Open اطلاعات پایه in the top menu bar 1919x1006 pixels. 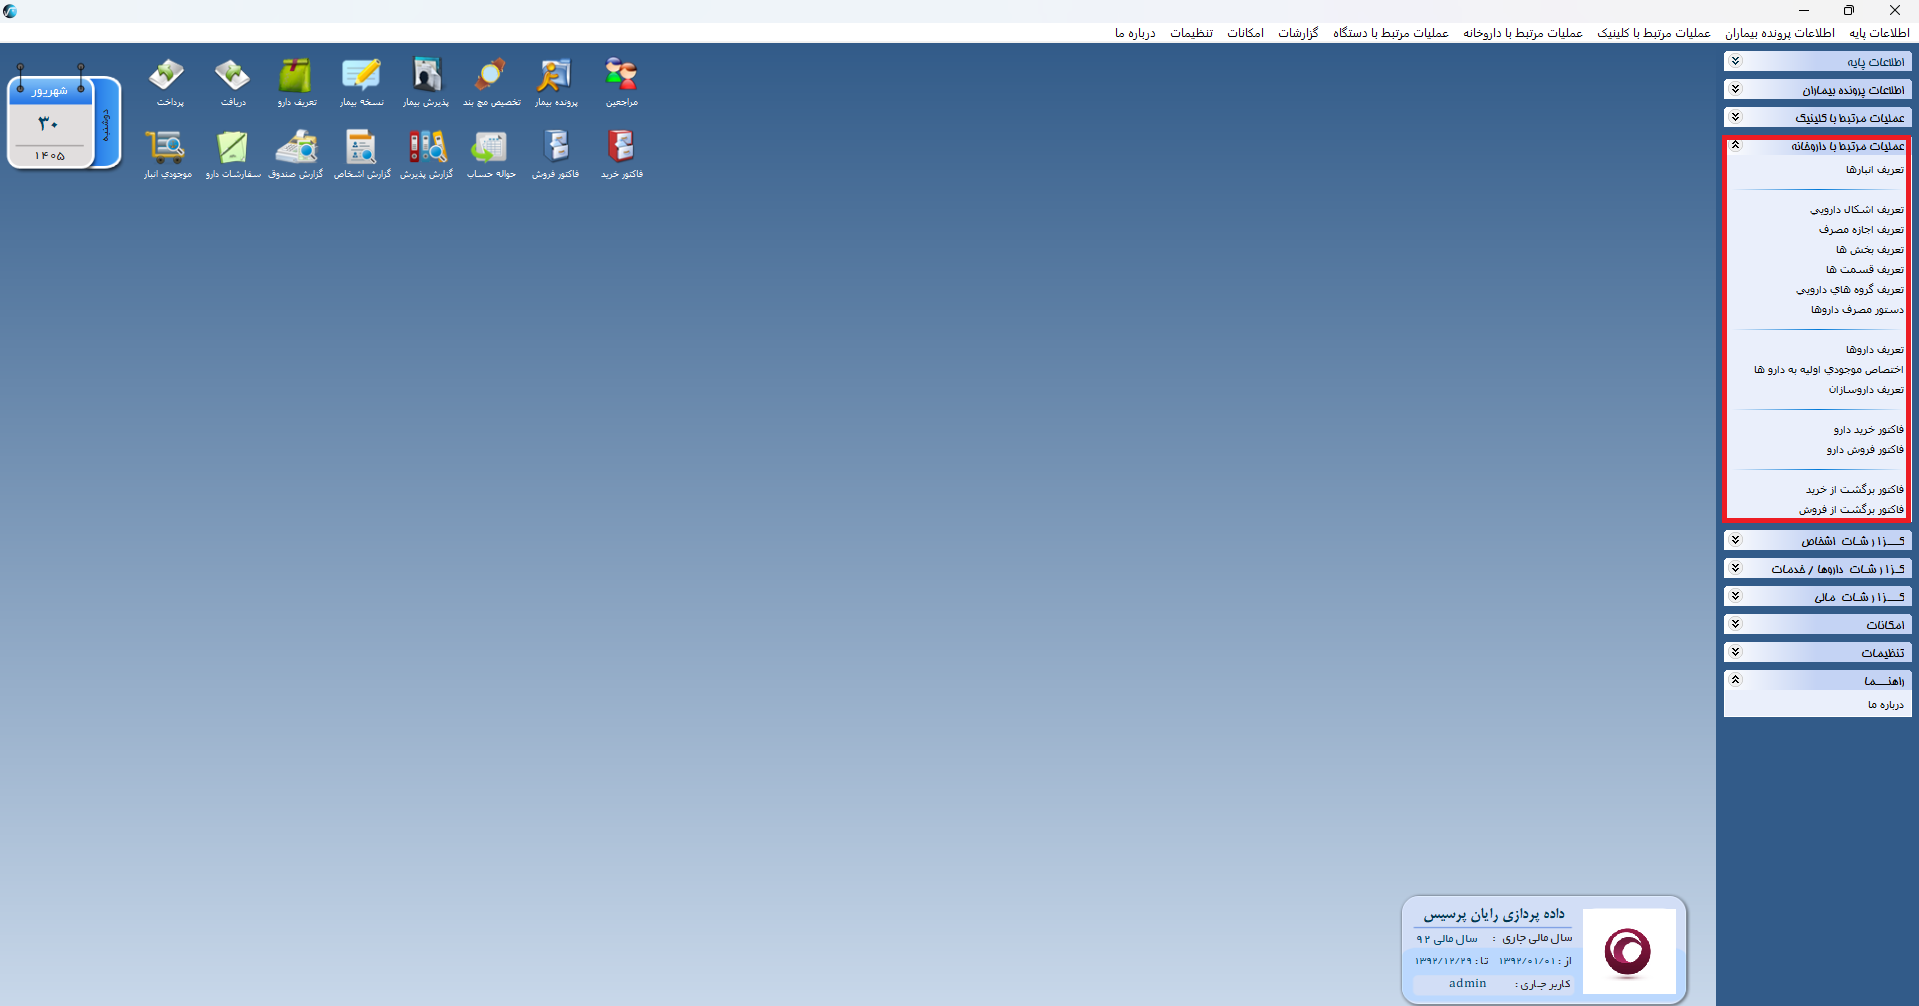click(1879, 33)
